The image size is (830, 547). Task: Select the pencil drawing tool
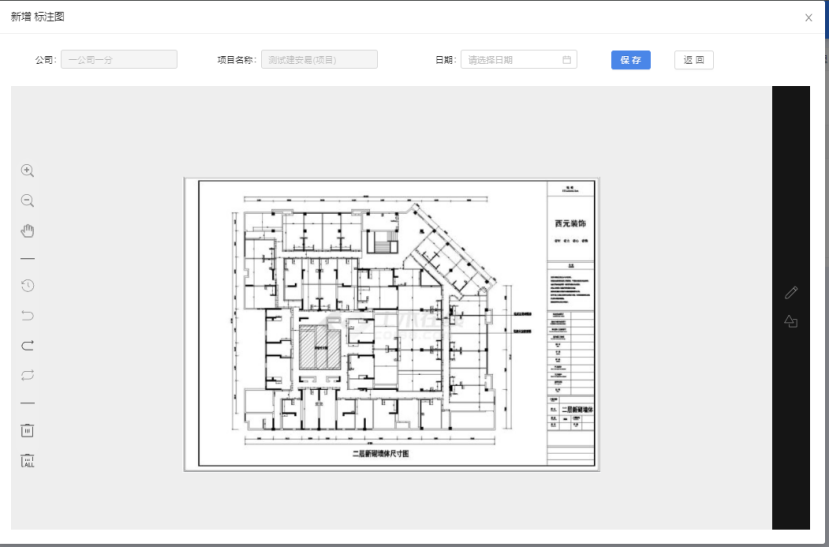click(x=791, y=292)
